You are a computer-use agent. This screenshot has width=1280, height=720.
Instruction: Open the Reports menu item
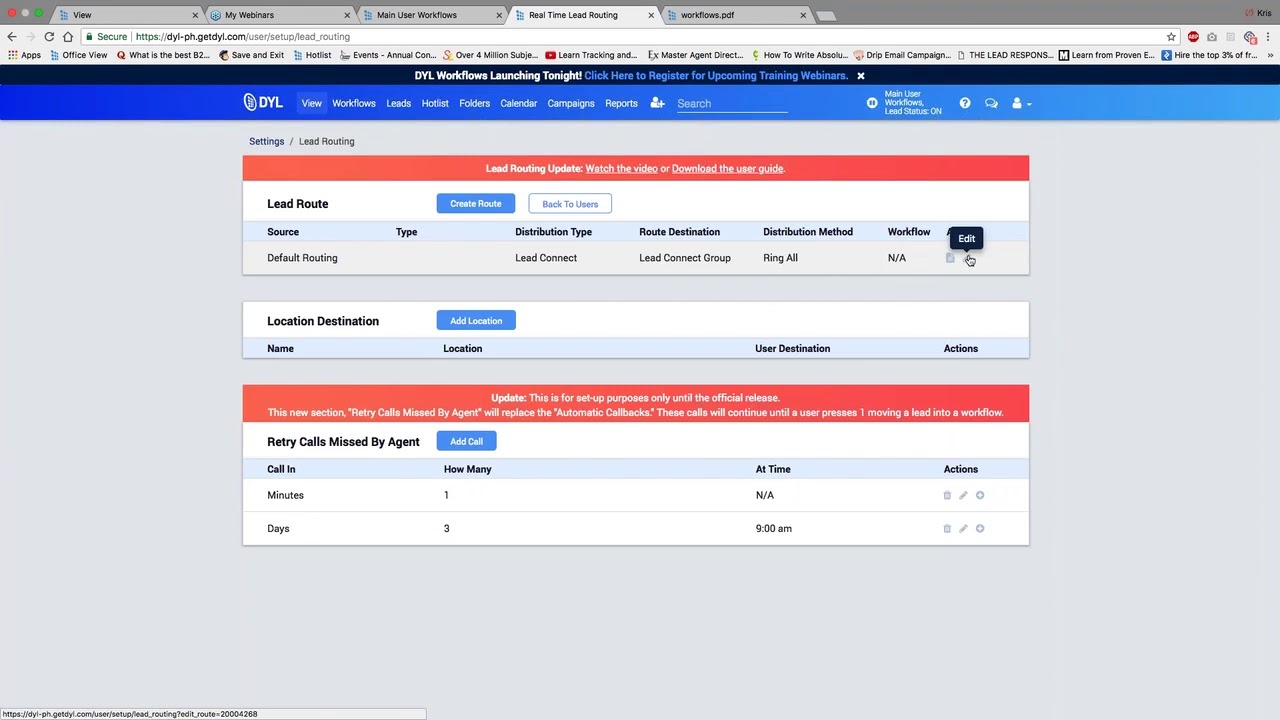tap(621, 103)
